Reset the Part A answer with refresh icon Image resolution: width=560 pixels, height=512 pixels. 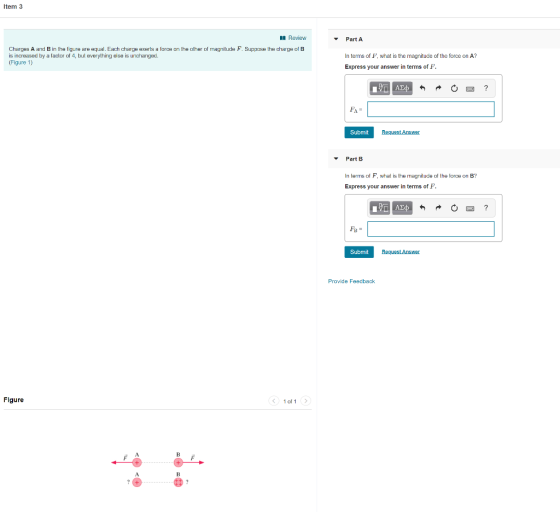click(454, 88)
